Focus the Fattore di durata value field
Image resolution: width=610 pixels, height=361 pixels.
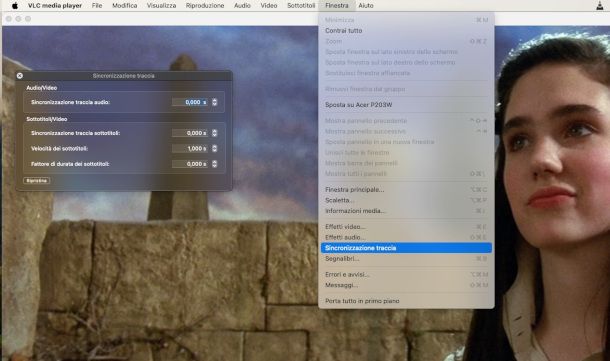point(190,164)
